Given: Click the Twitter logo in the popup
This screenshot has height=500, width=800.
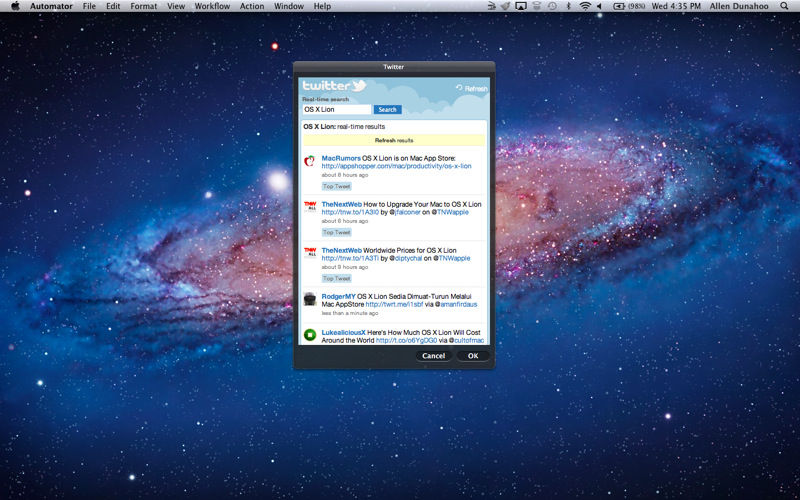Looking at the screenshot, I should [334, 86].
